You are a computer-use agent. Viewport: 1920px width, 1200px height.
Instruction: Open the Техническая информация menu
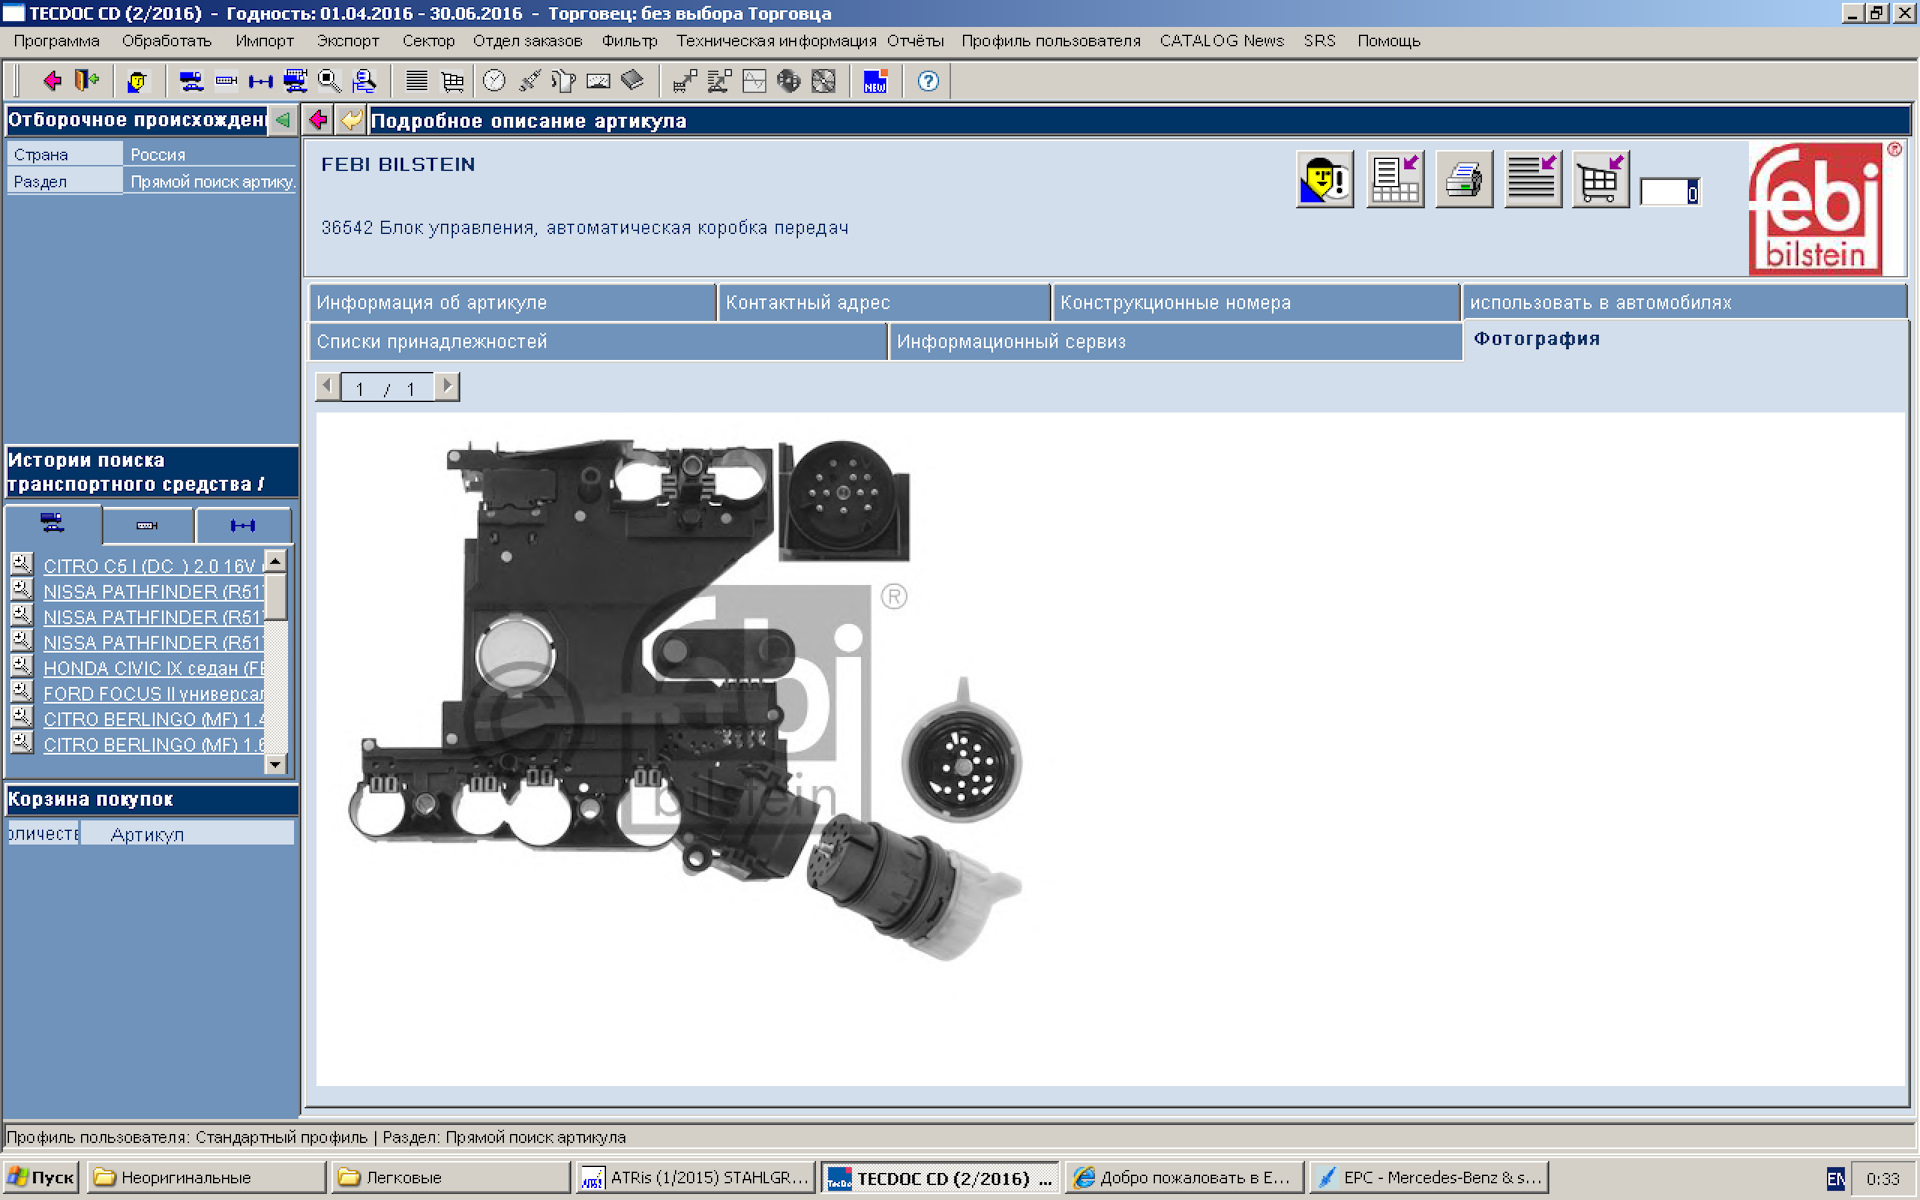coord(776,41)
